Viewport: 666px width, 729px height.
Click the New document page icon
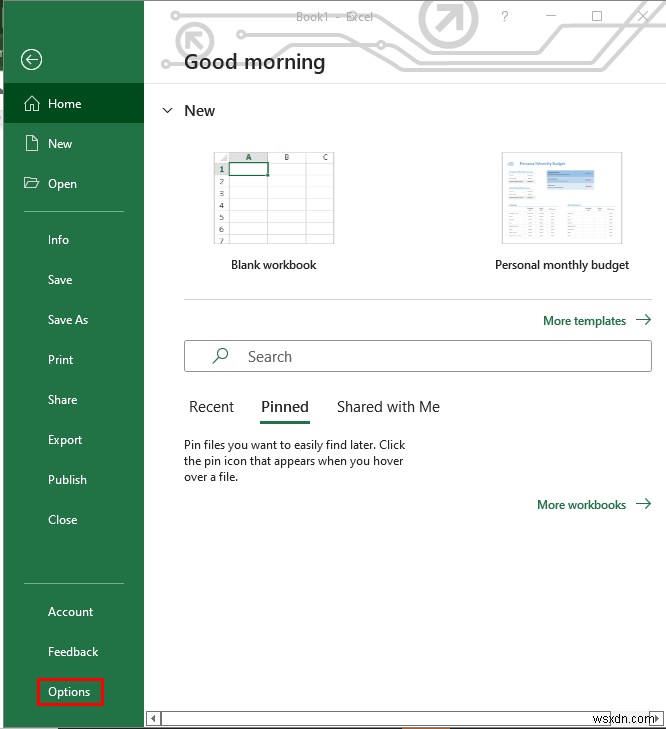click(x=32, y=143)
